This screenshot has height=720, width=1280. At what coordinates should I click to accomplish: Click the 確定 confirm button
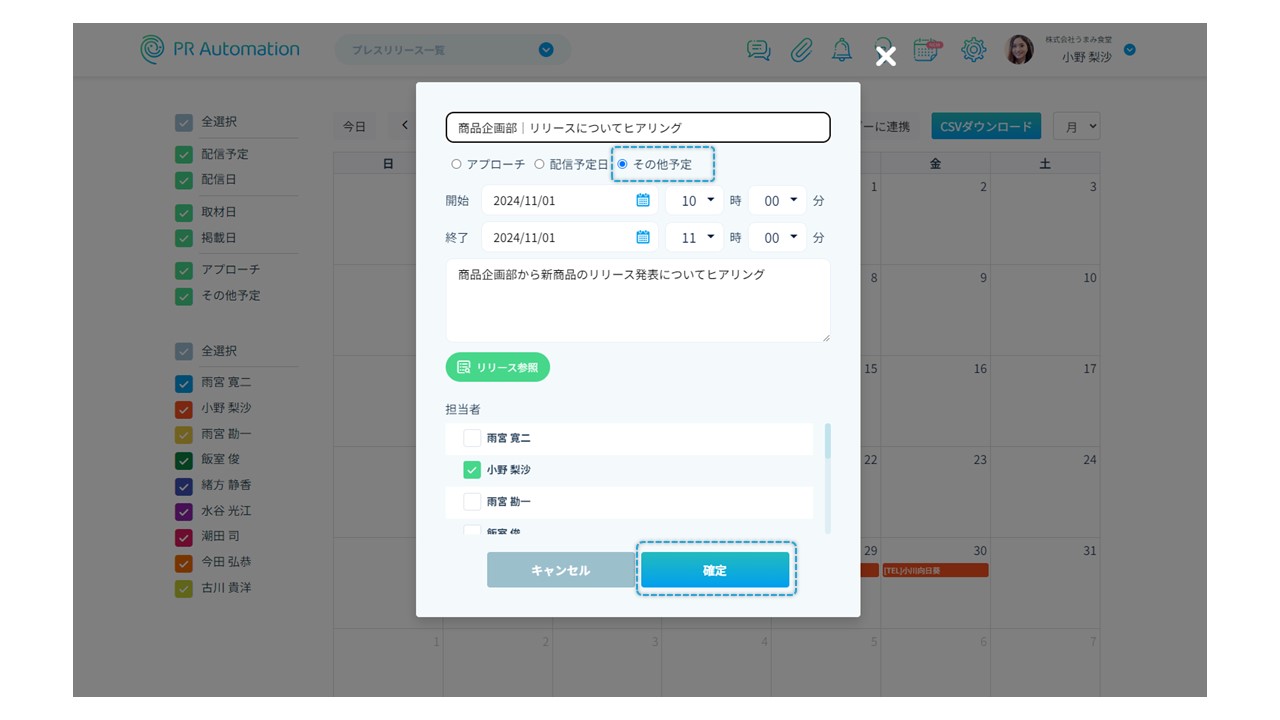click(715, 570)
